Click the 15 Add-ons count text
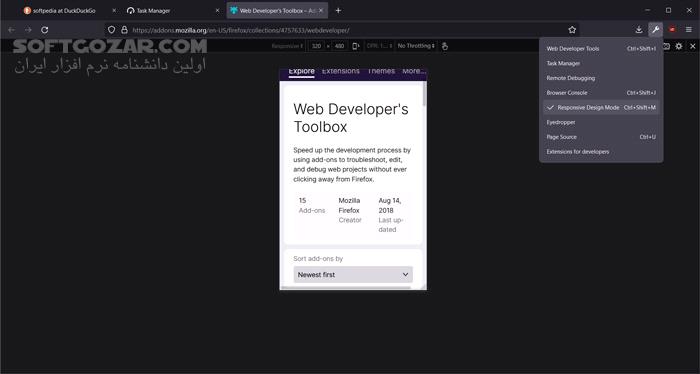The image size is (700, 374). coord(312,205)
